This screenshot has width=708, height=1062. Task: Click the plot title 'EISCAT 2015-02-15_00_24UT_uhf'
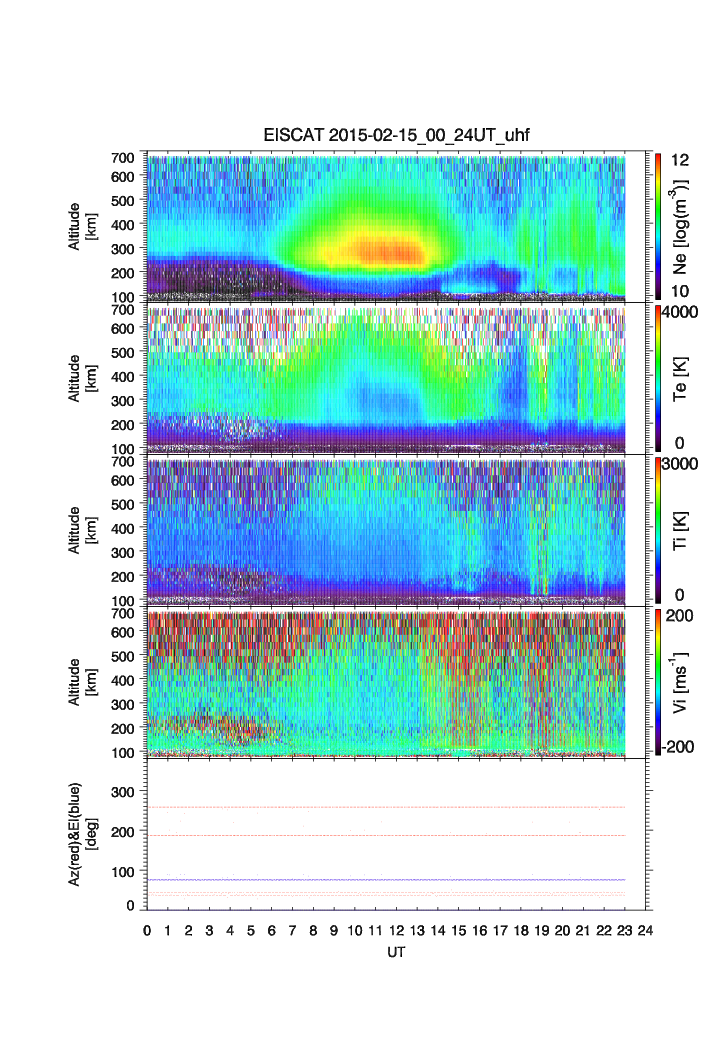point(396,135)
